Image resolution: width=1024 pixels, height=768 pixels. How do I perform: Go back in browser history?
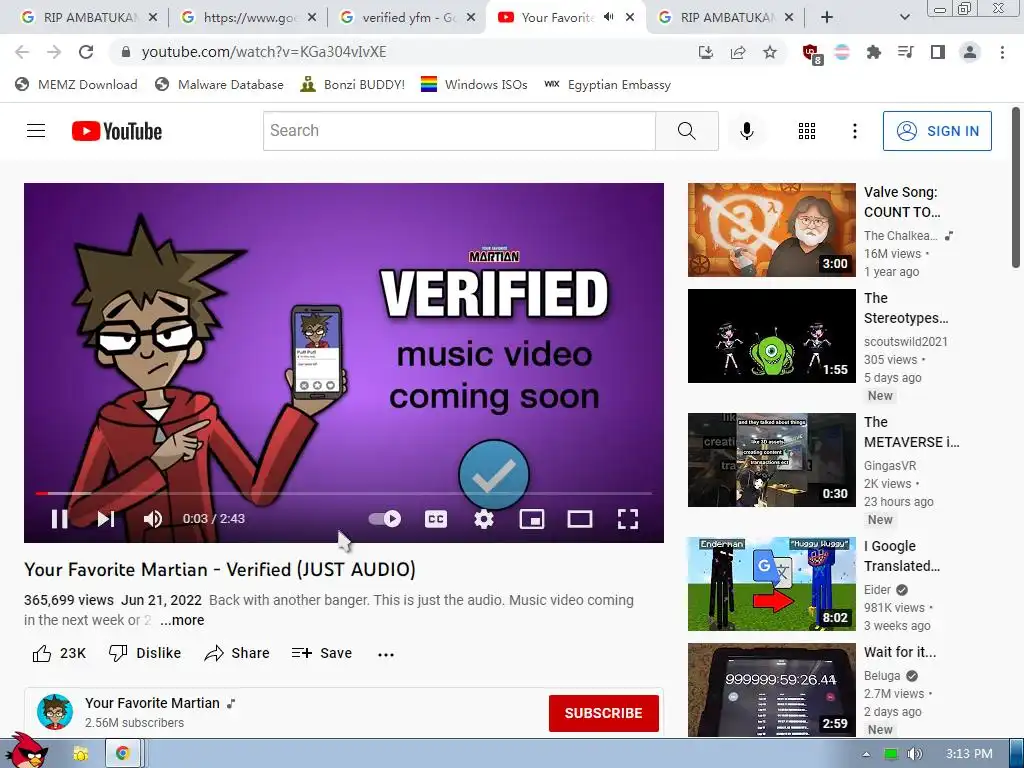pyautogui.click(x=22, y=52)
